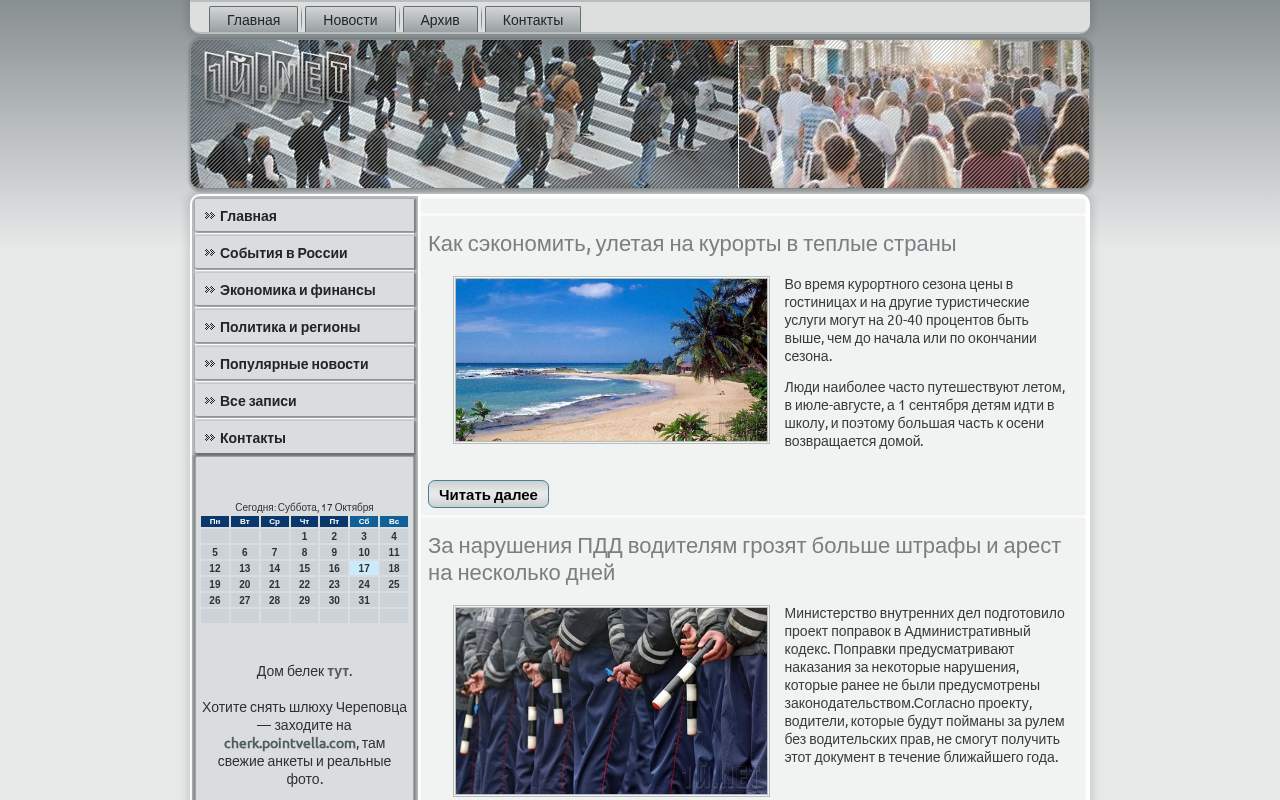The height and width of the screenshot is (800, 1280).
Task: Go to Контакты in top navigation
Action: (x=533, y=20)
